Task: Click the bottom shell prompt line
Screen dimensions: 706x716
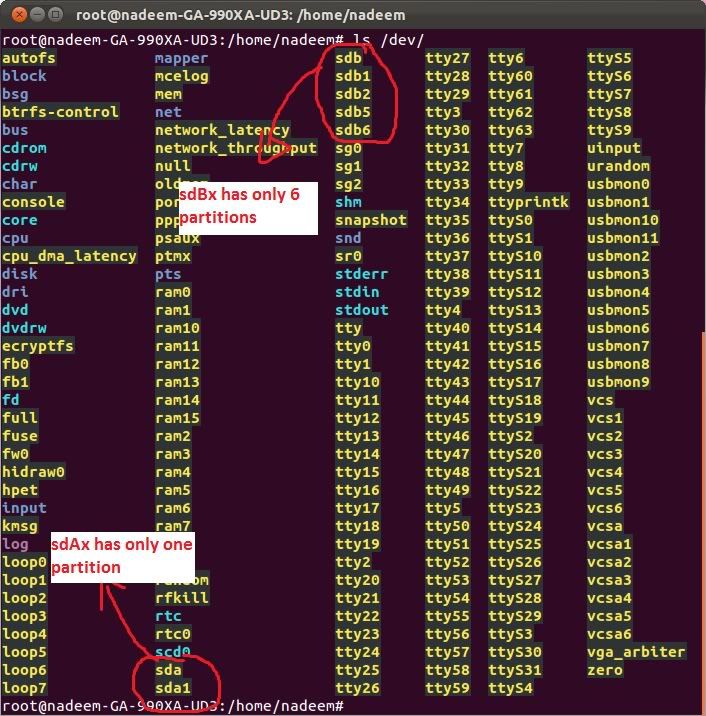Action: pos(173,706)
